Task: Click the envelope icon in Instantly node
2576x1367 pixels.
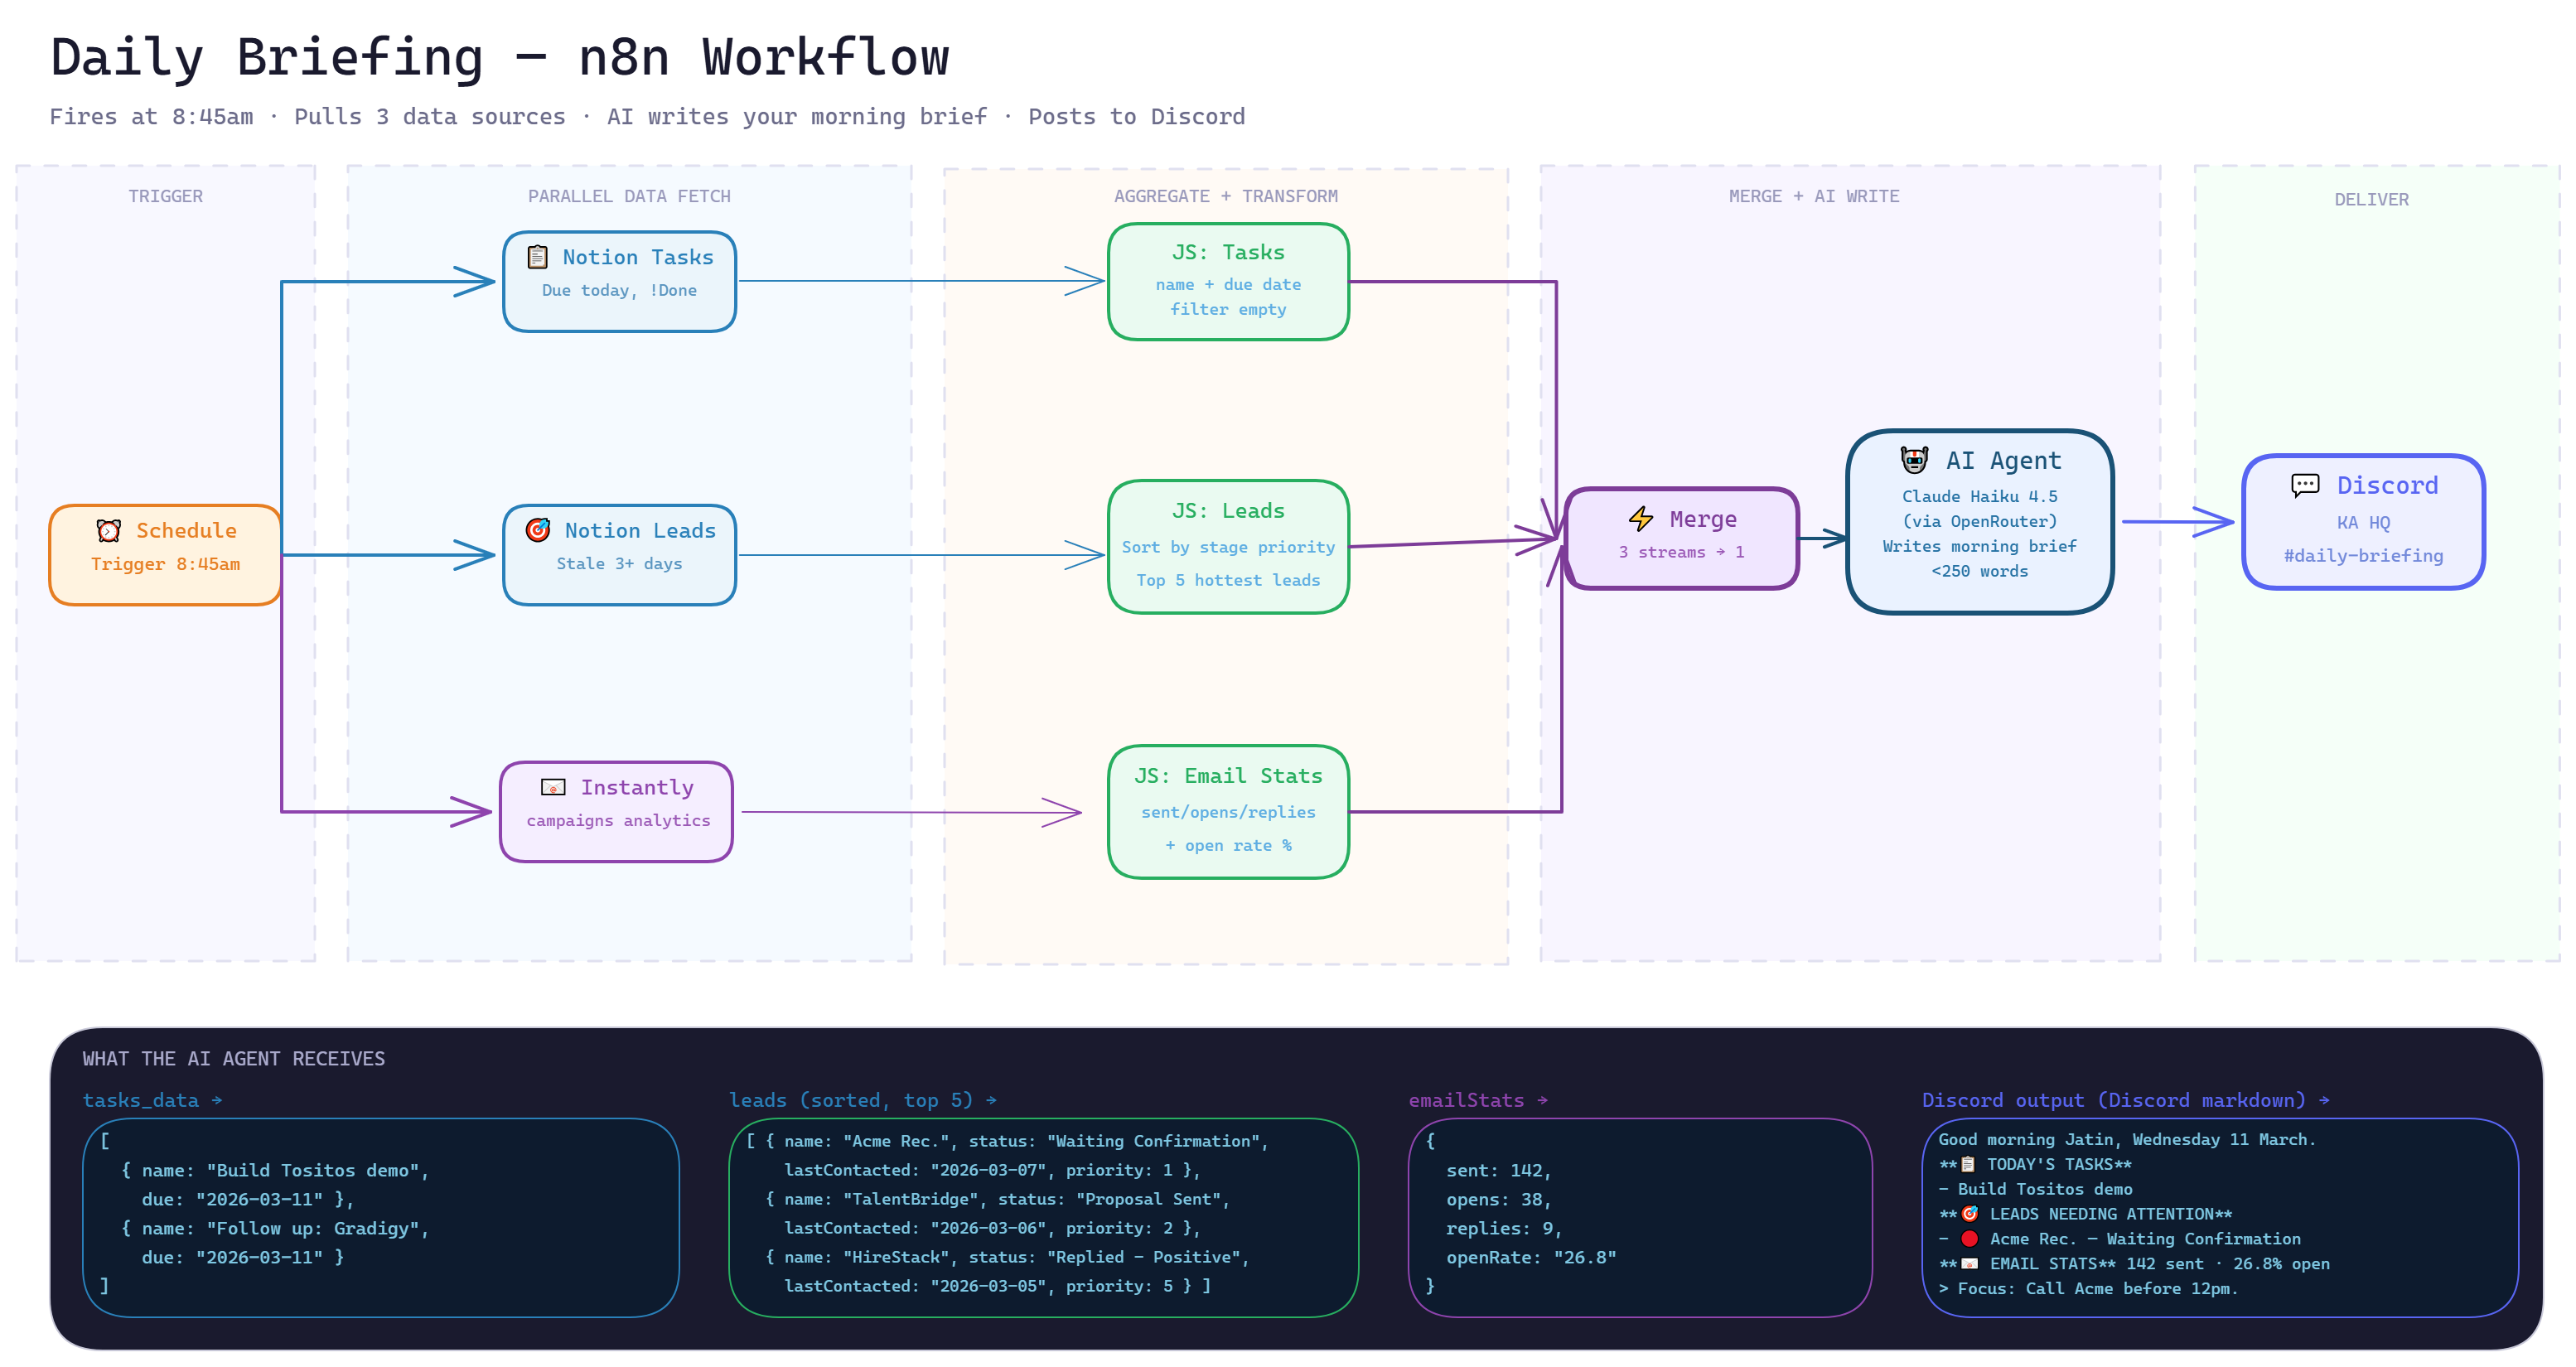Action: click(x=553, y=787)
